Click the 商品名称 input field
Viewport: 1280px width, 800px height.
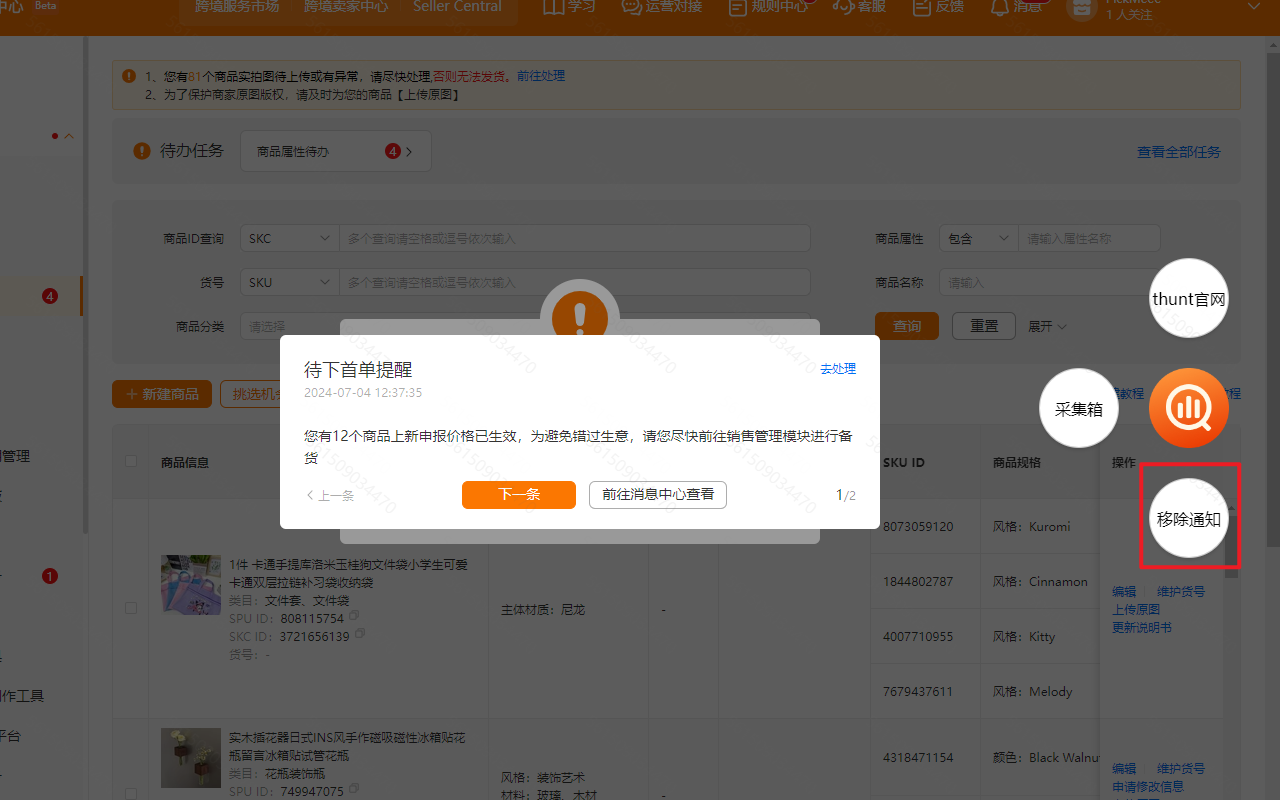point(1050,282)
